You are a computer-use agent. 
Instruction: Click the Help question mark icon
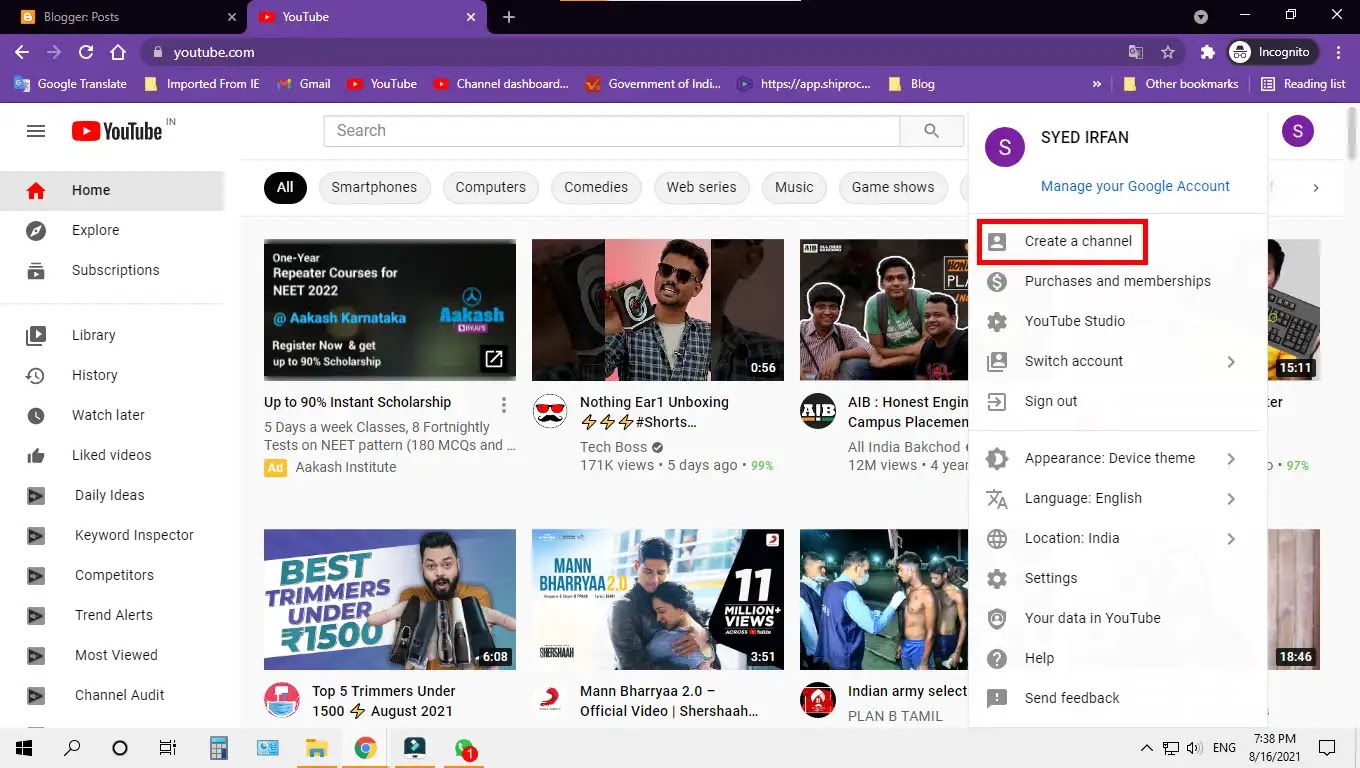coord(997,659)
